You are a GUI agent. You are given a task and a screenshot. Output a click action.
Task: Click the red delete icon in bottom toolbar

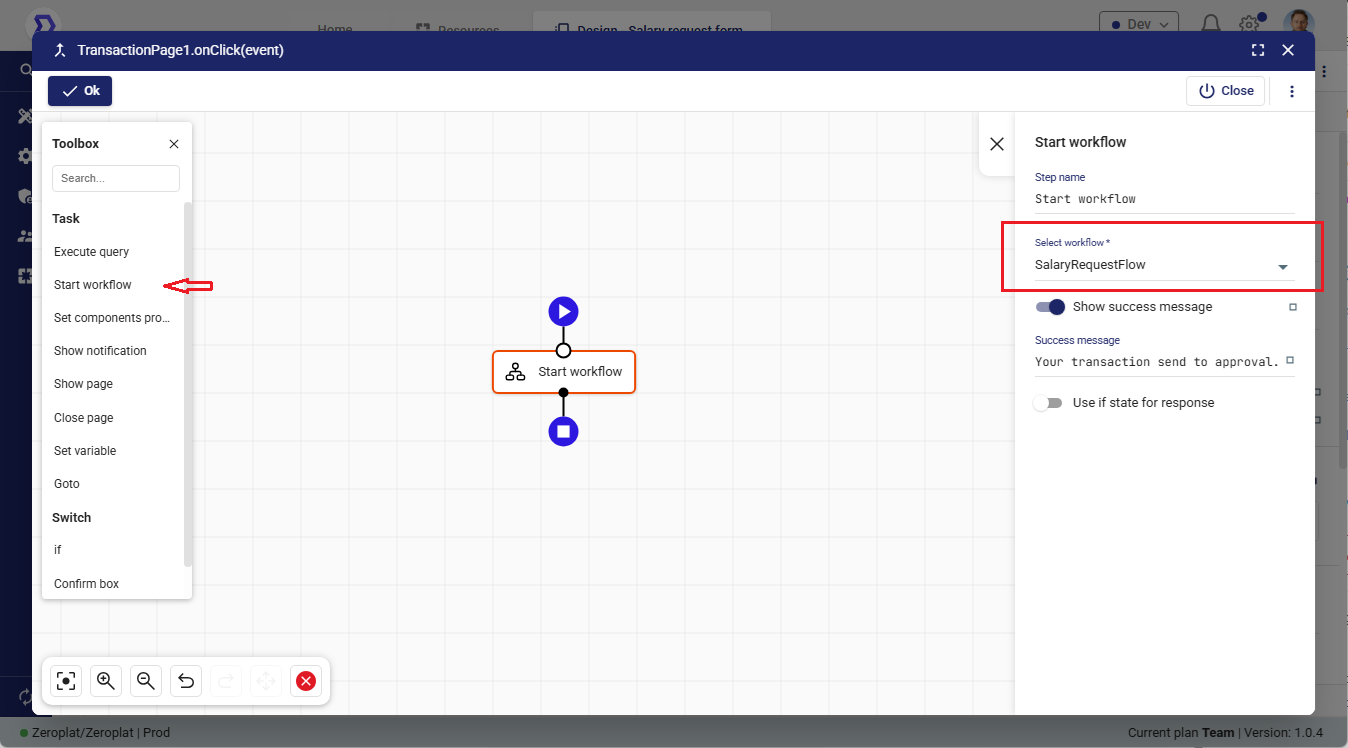[306, 681]
